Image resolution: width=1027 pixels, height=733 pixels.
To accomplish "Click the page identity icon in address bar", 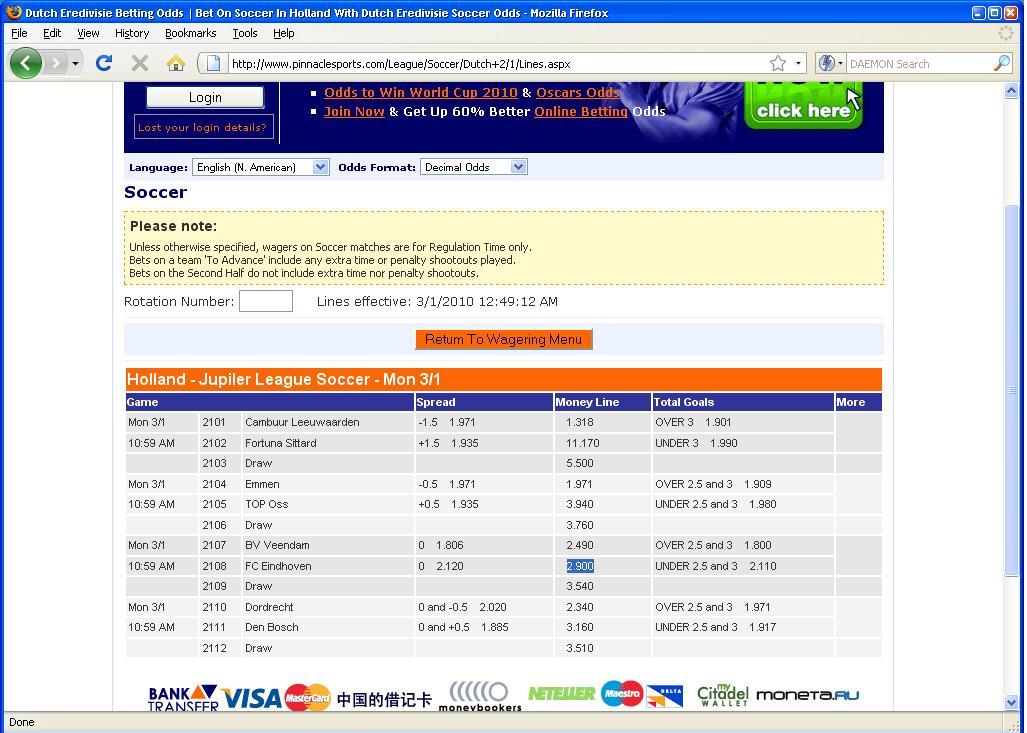I will click(x=213, y=64).
